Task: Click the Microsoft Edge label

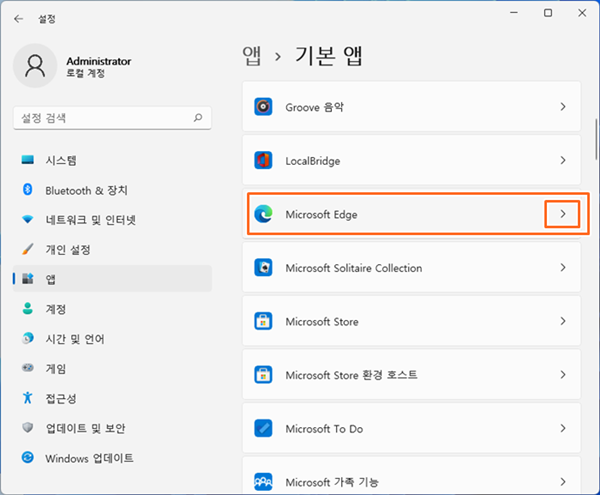Action: point(321,214)
